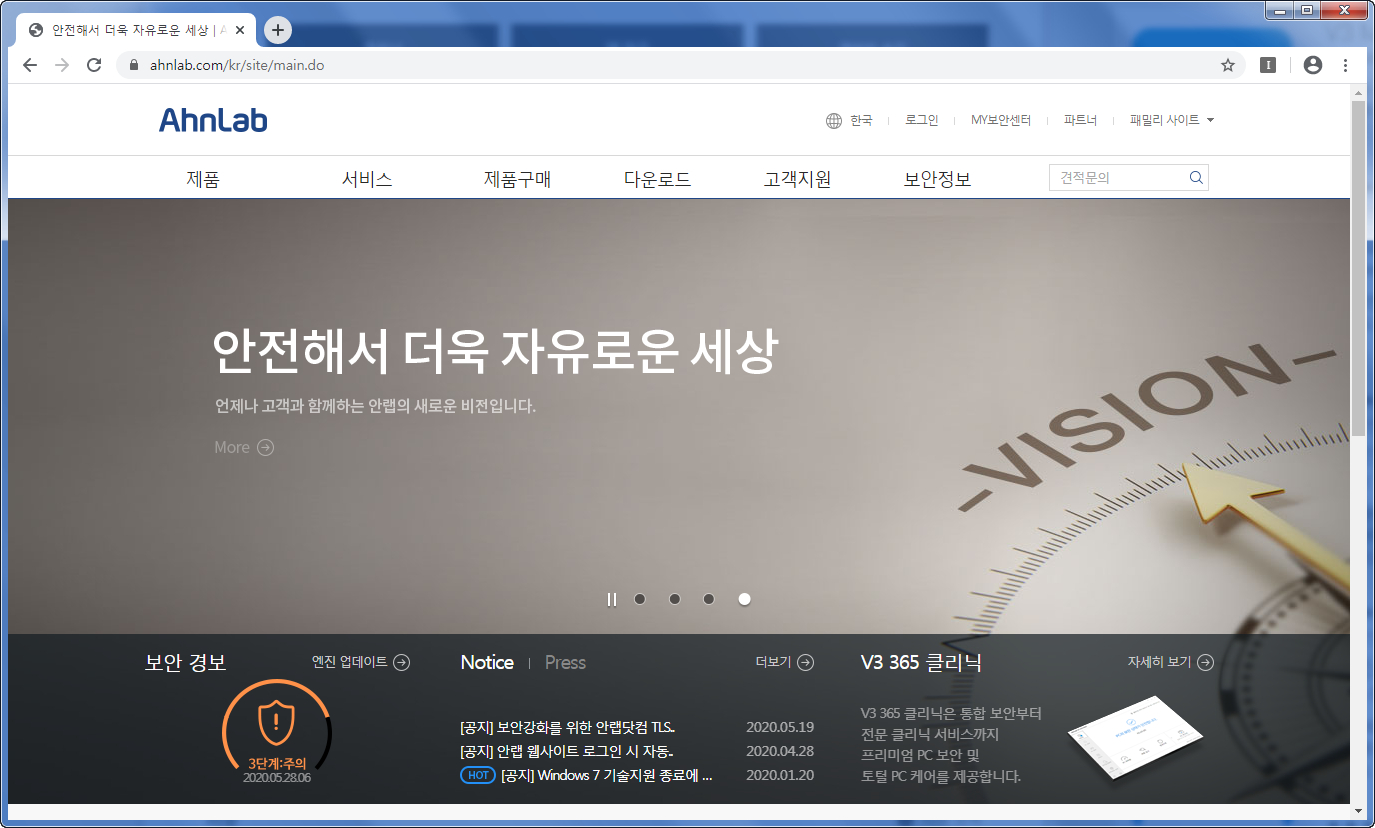This screenshot has width=1375, height=828.
Task: Select the fourth active slide dot
Action: [x=744, y=599]
